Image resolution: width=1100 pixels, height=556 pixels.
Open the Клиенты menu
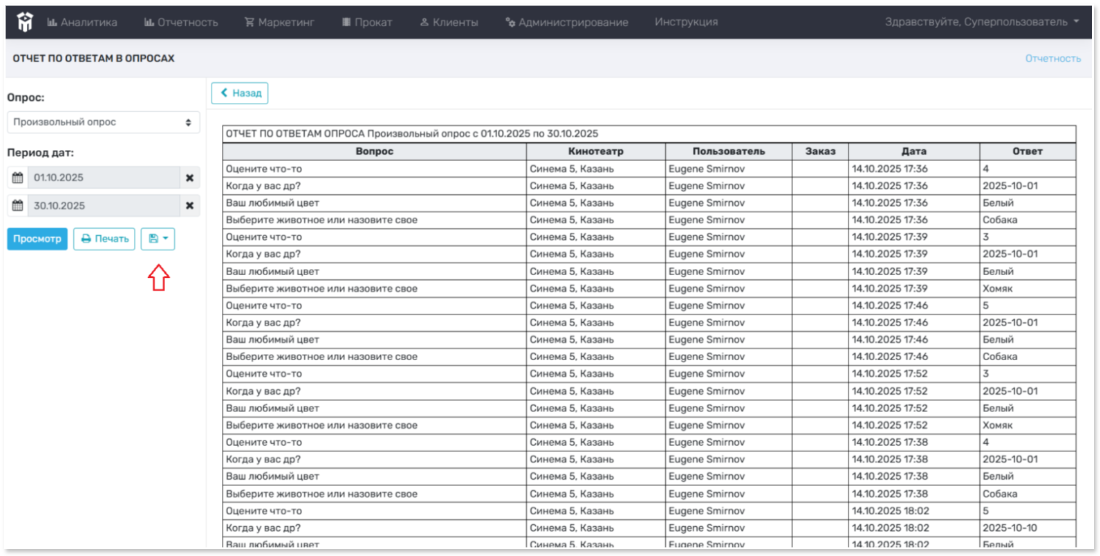tap(448, 22)
